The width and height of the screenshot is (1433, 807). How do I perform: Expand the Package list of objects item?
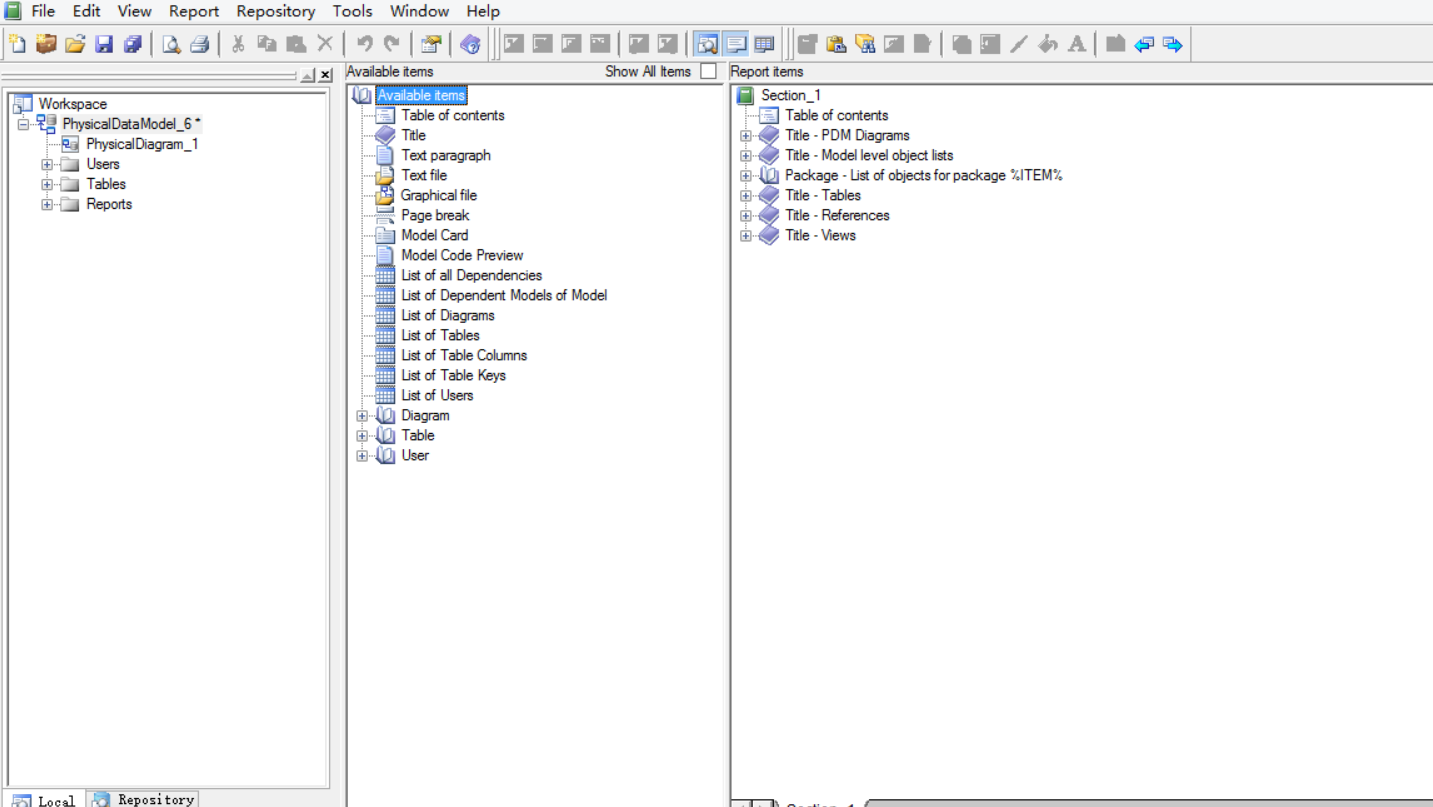tap(746, 175)
